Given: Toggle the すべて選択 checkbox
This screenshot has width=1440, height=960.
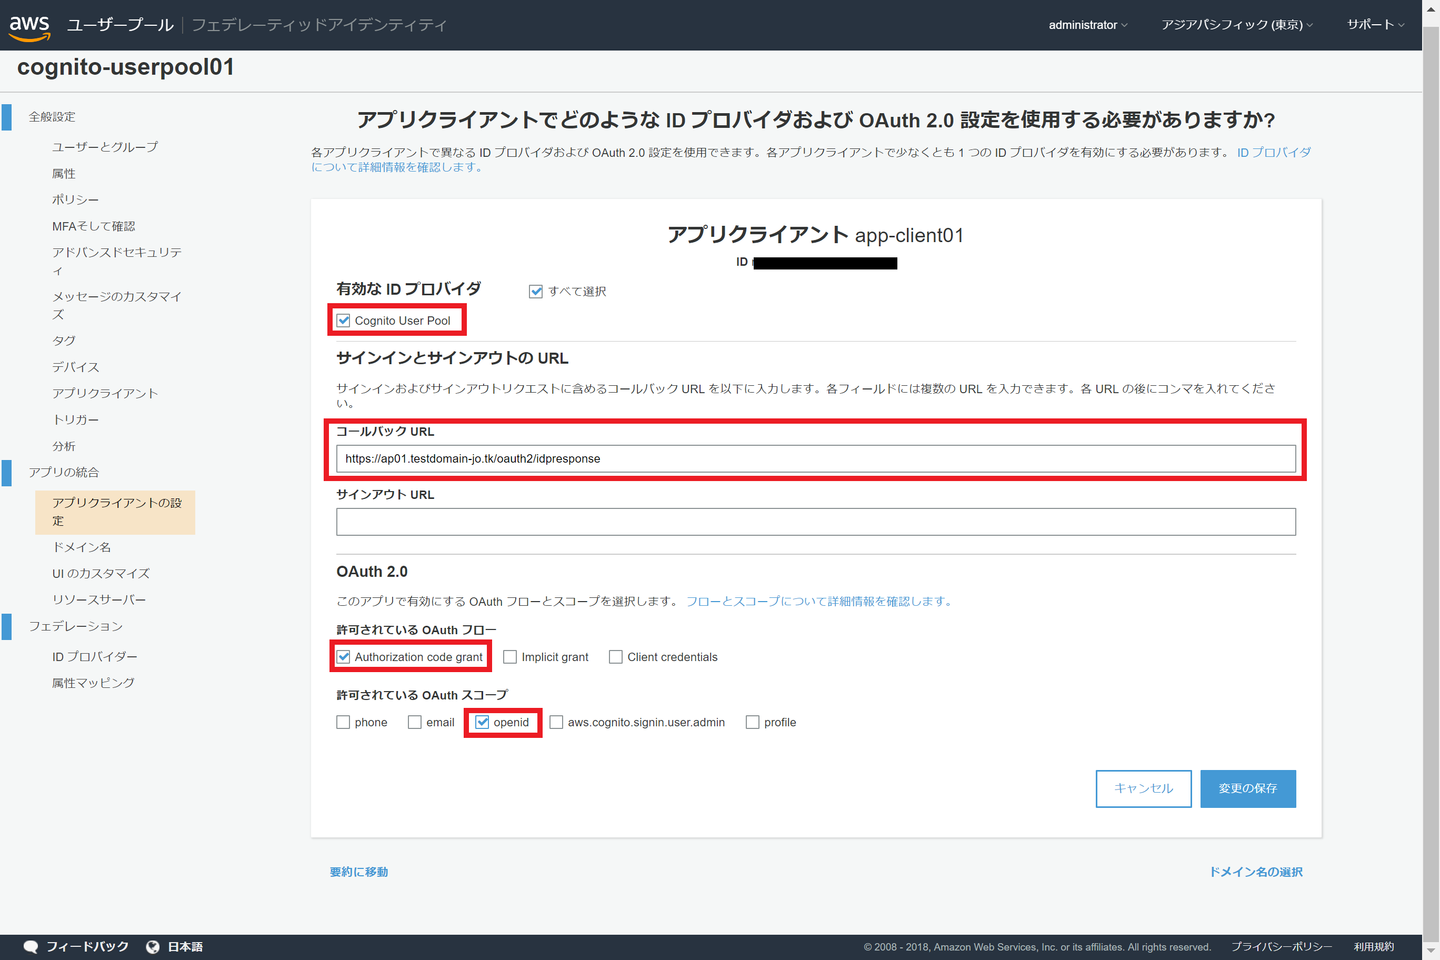Looking at the screenshot, I should coord(536,292).
